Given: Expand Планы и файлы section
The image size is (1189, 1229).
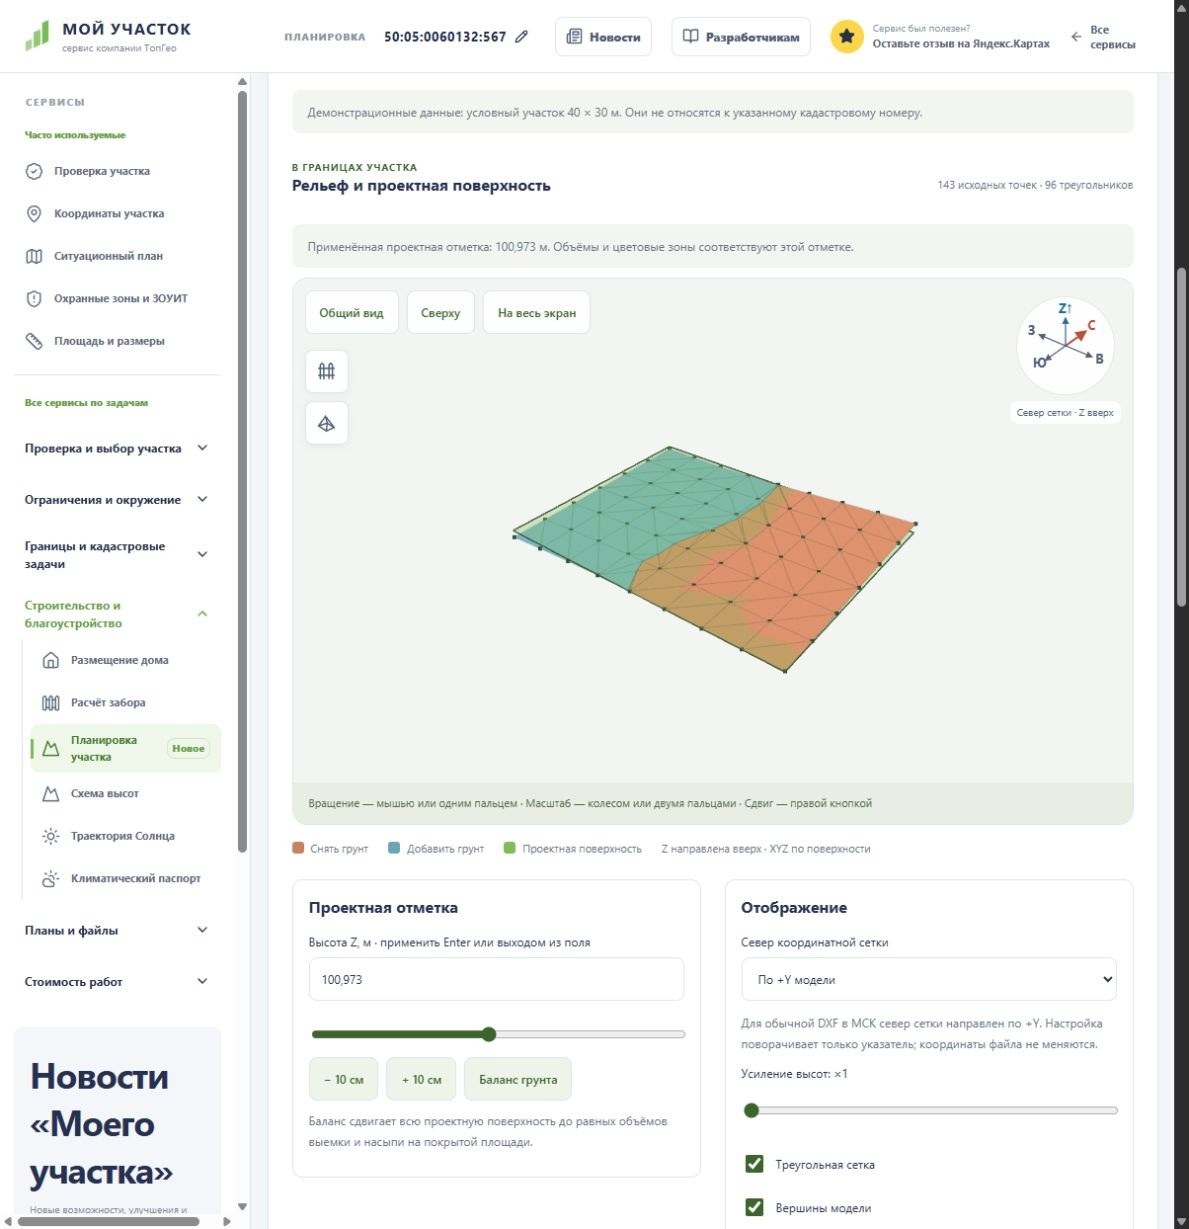Looking at the screenshot, I should coord(118,930).
